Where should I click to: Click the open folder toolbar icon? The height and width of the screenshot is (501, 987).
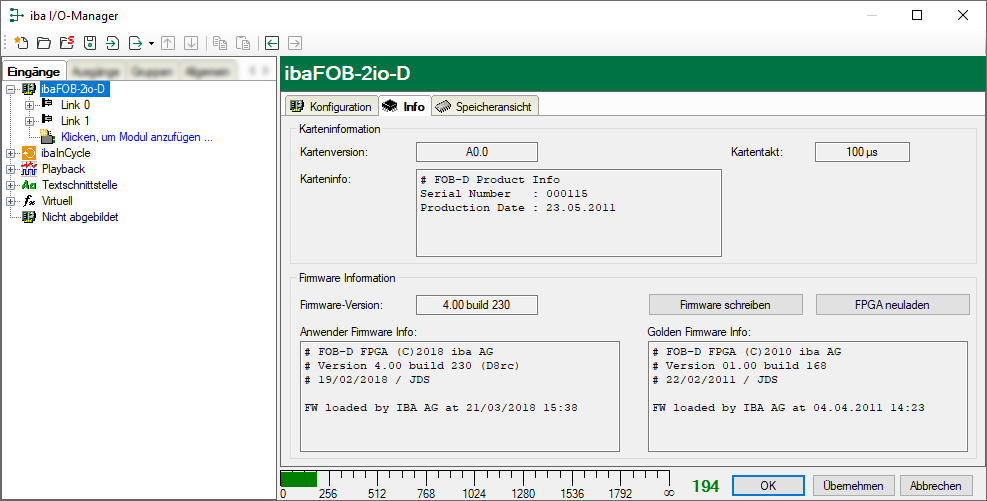(x=44, y=43)
